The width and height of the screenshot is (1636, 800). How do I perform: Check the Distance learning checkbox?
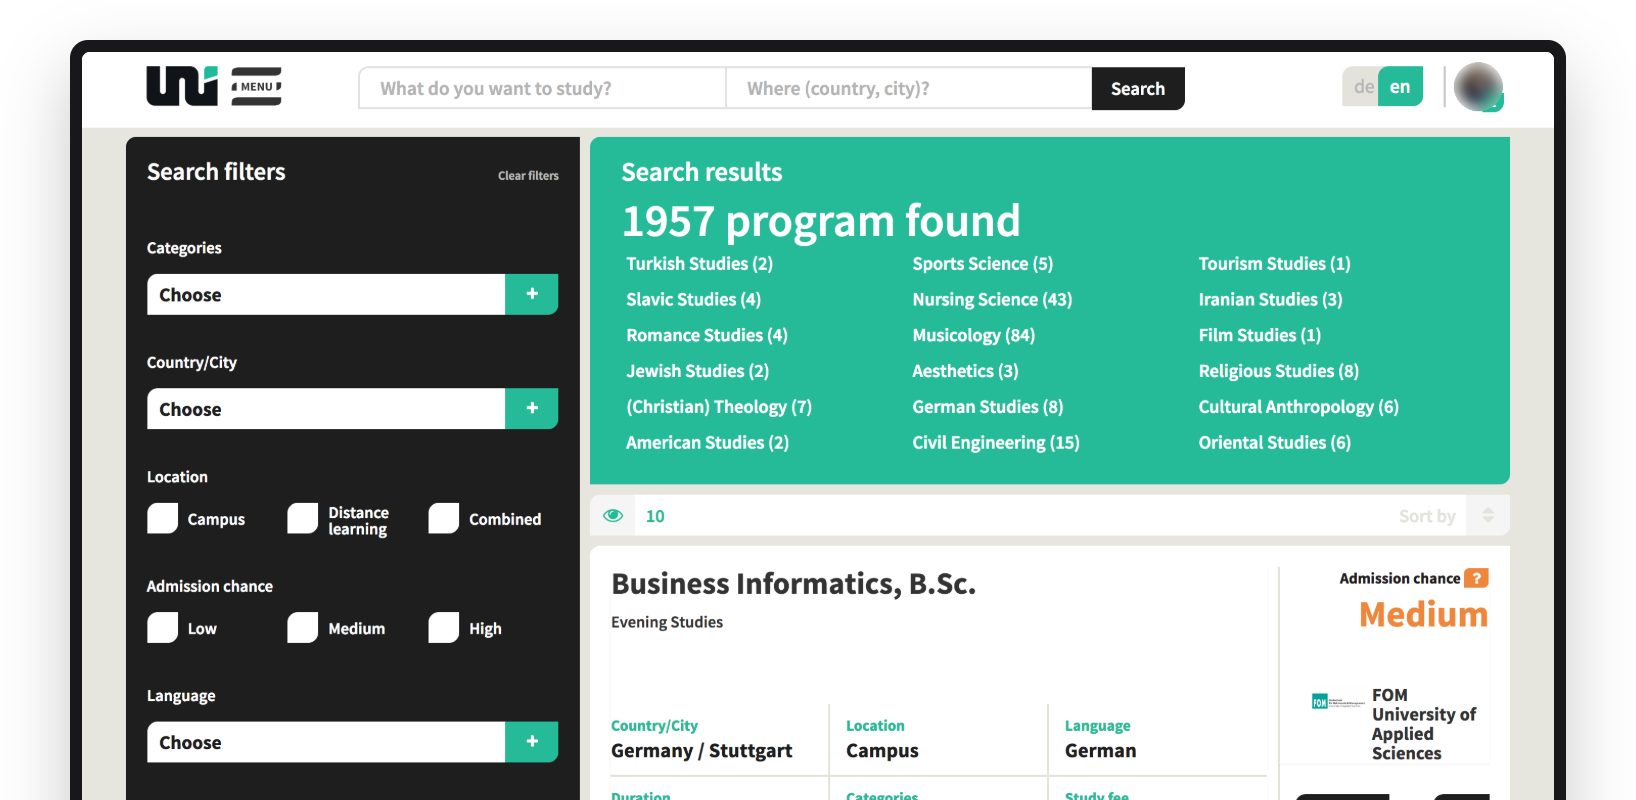coord(302,519)
